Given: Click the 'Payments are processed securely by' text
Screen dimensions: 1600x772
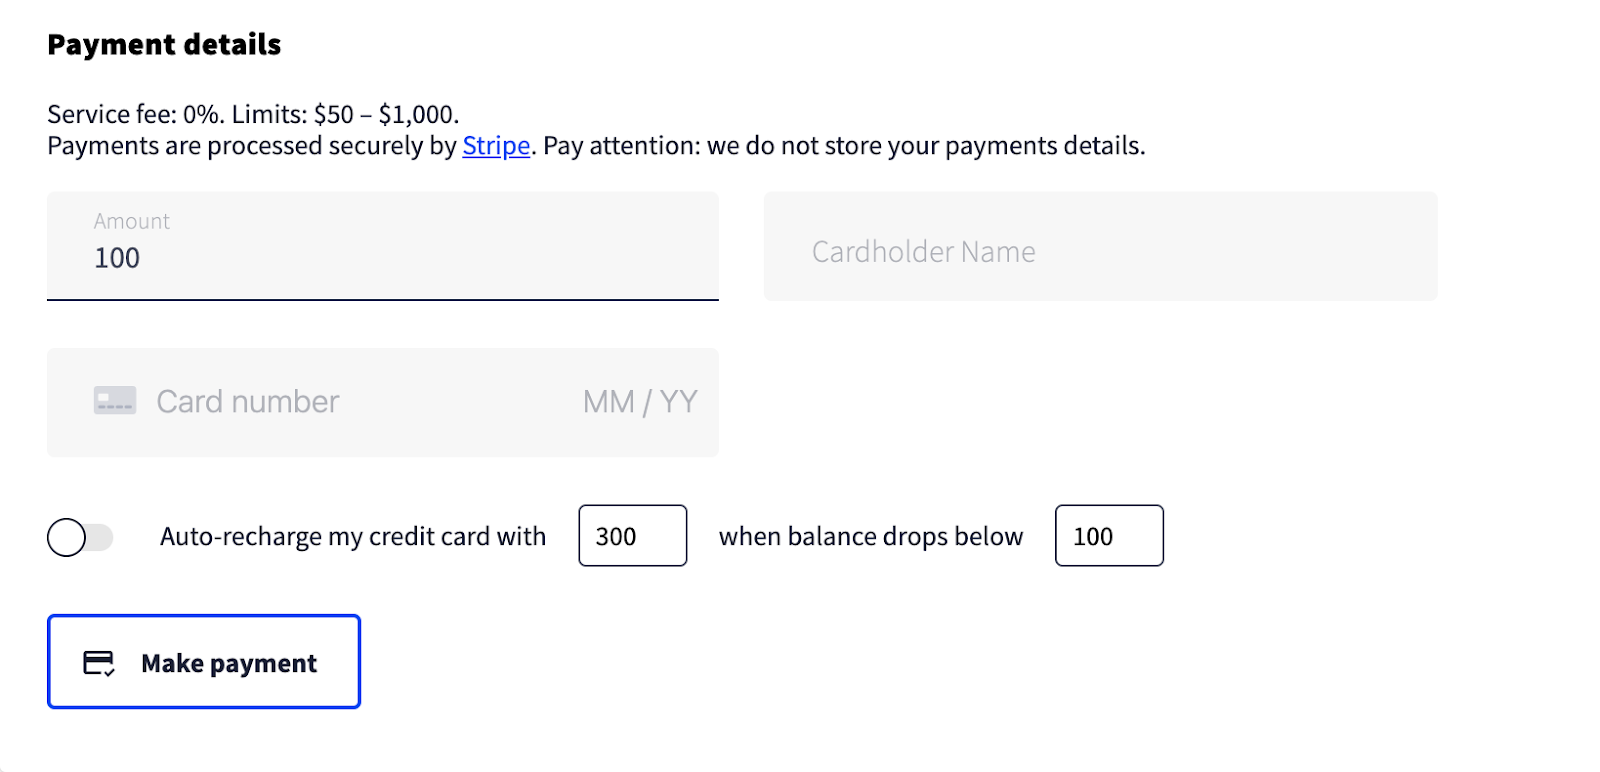Looking at the screenshot, I should (x=252, y=146).
